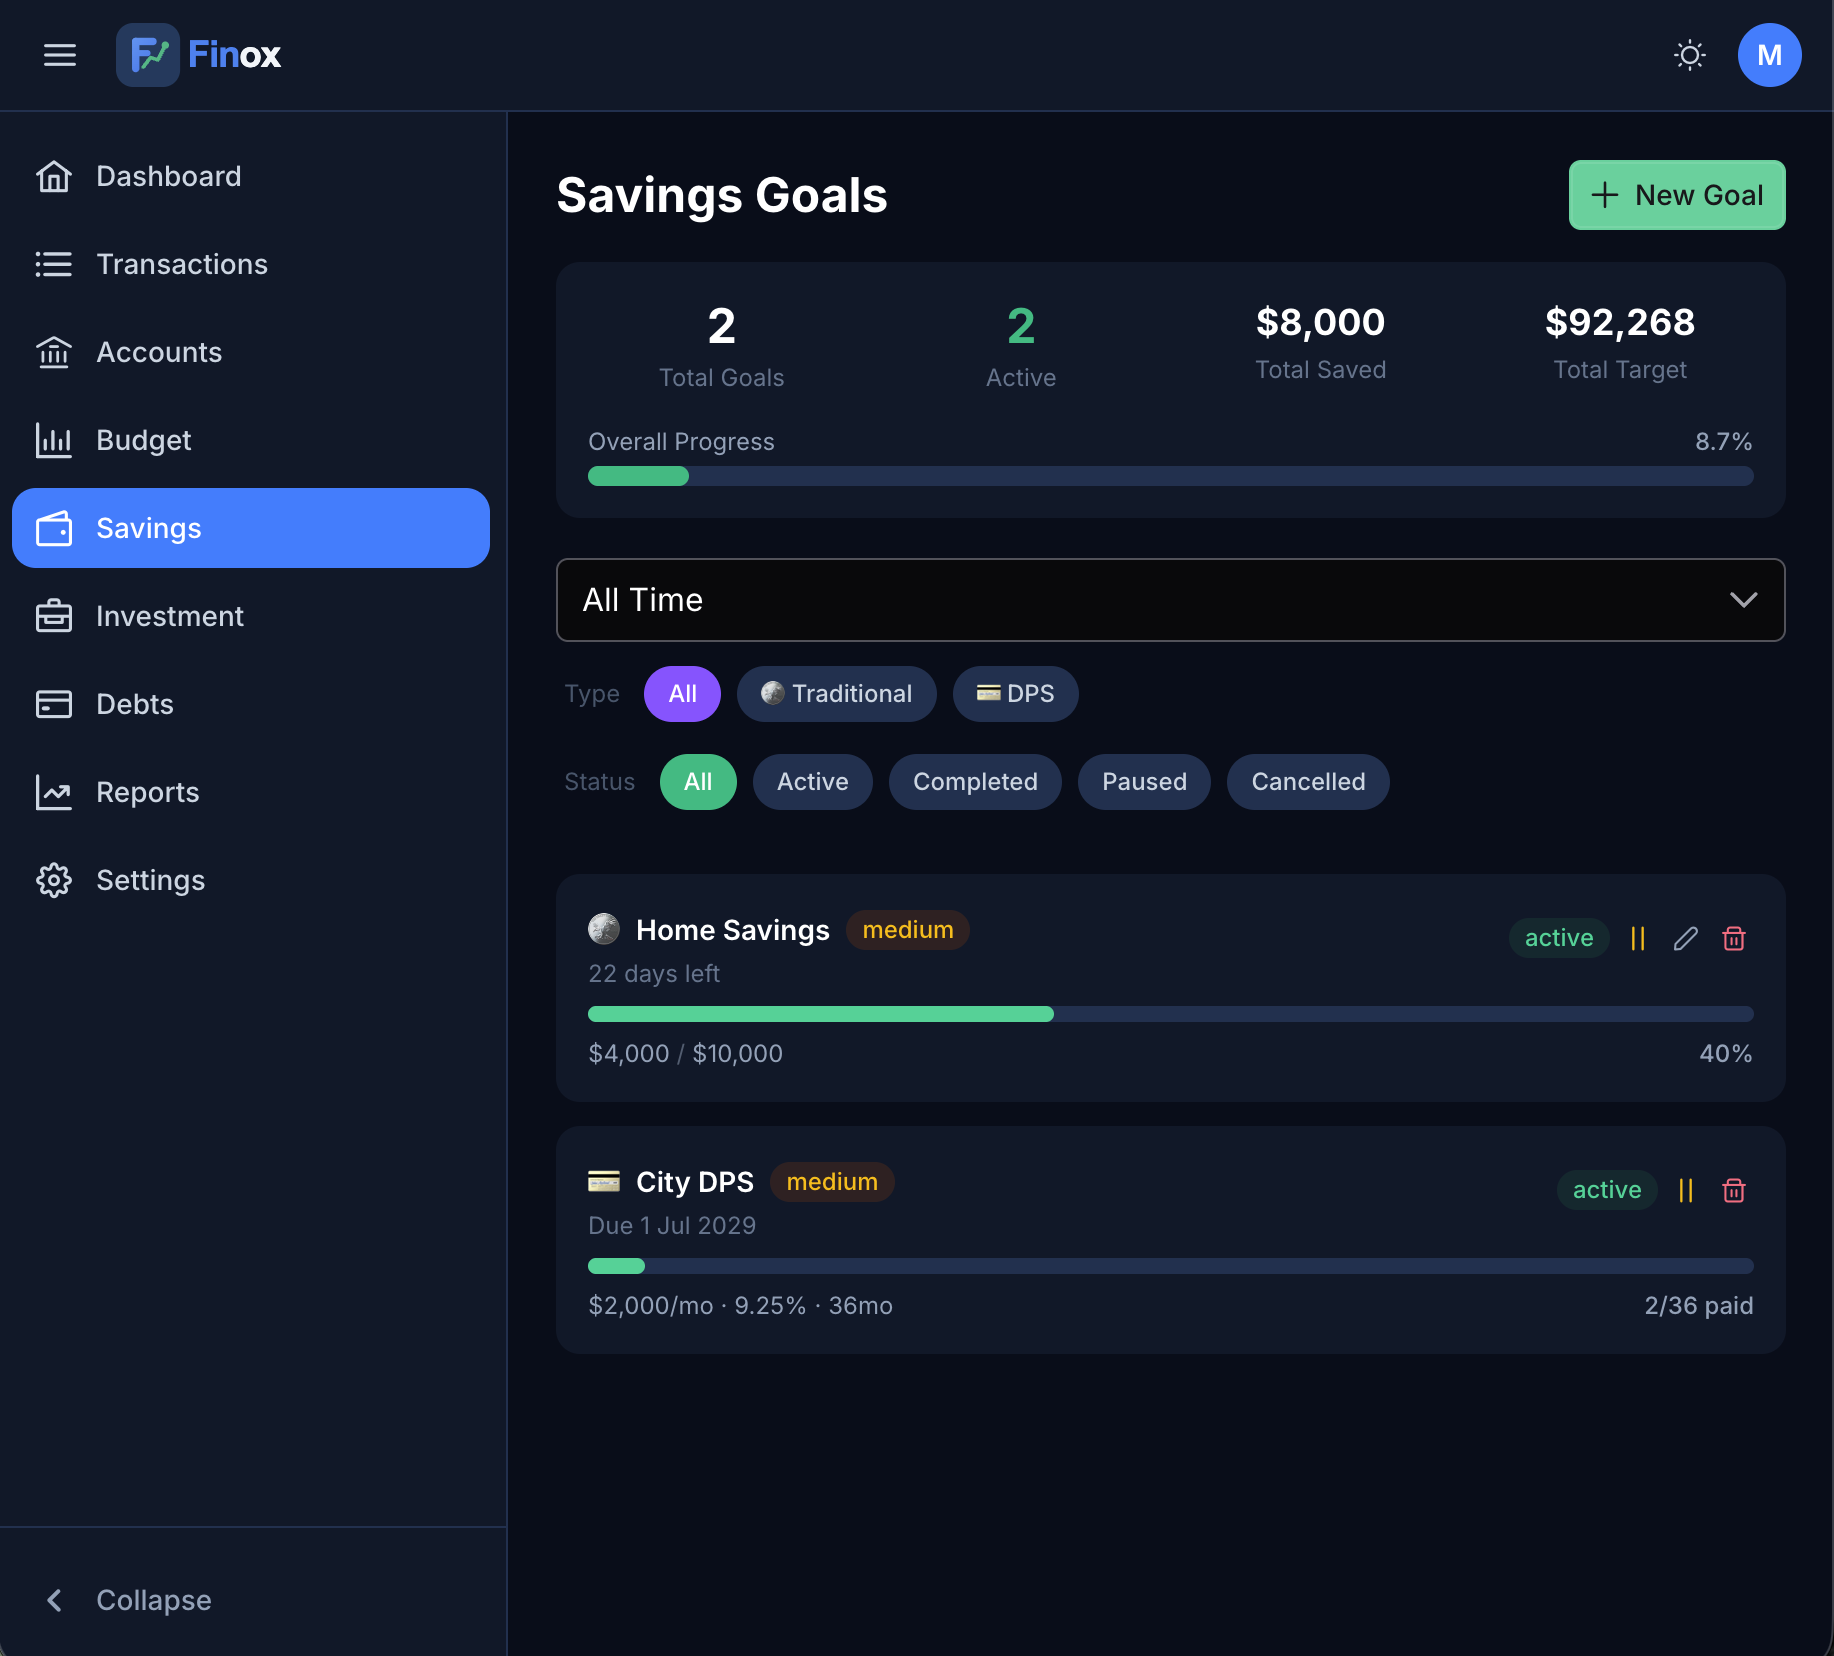Select the green All status filter

698,782
